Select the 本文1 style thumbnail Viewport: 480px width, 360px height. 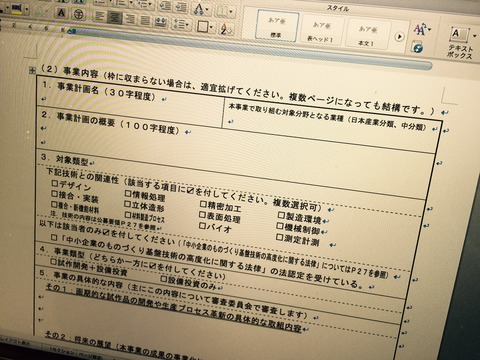[x=367, y=35]
